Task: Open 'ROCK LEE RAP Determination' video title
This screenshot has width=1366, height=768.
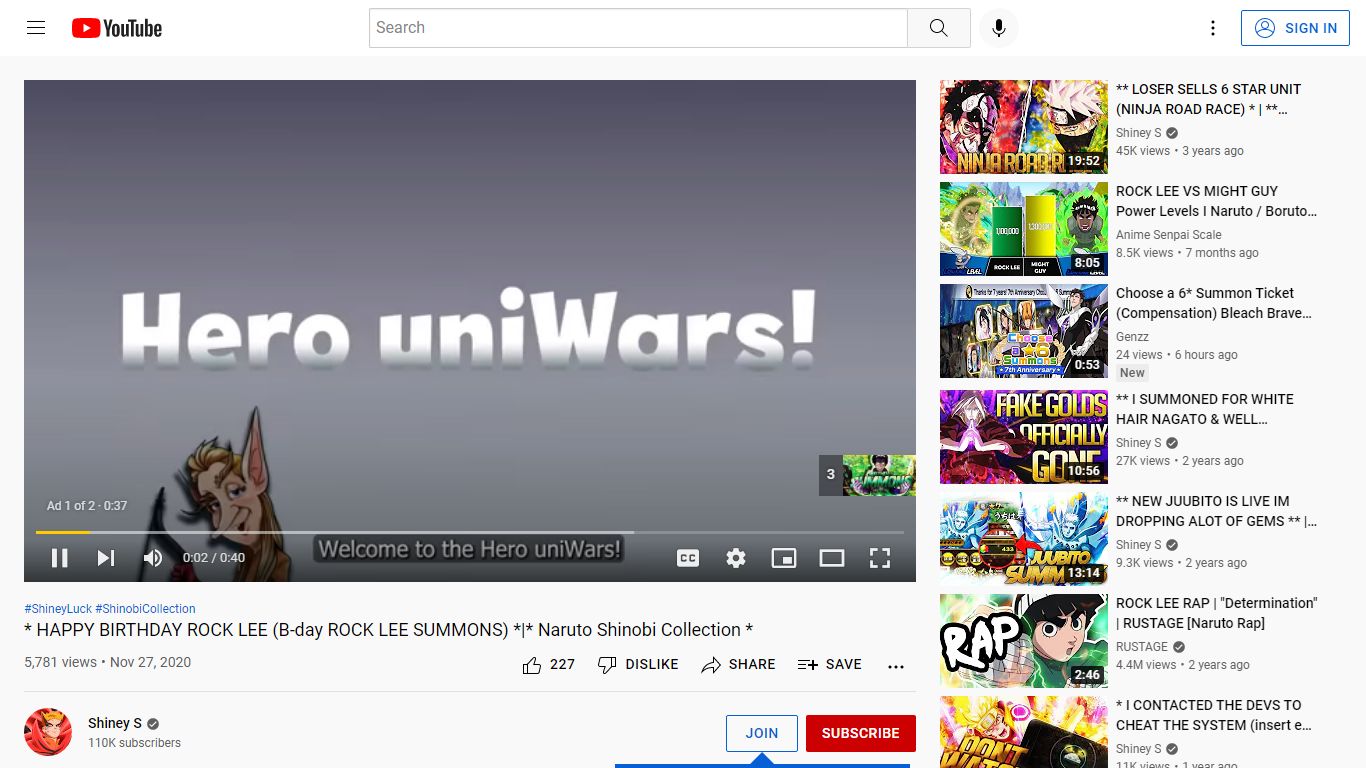Action: (1217, 613)
